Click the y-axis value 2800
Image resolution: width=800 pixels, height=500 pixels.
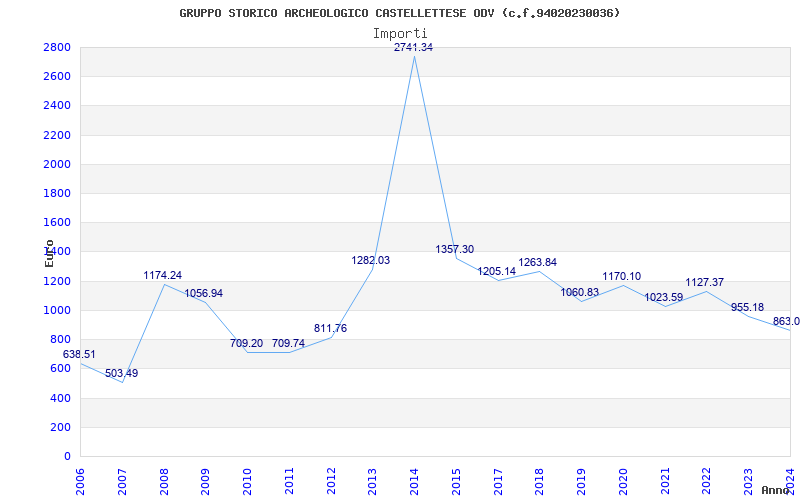click(x=57, y=47)
